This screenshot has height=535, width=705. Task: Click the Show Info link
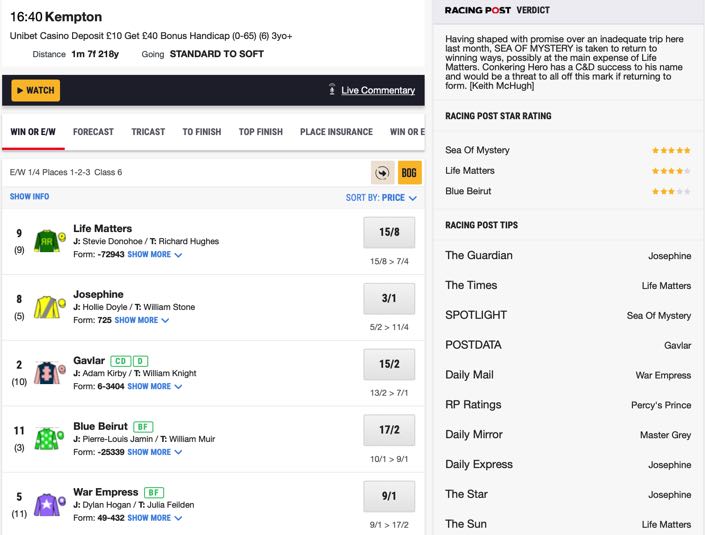(29, 196)
